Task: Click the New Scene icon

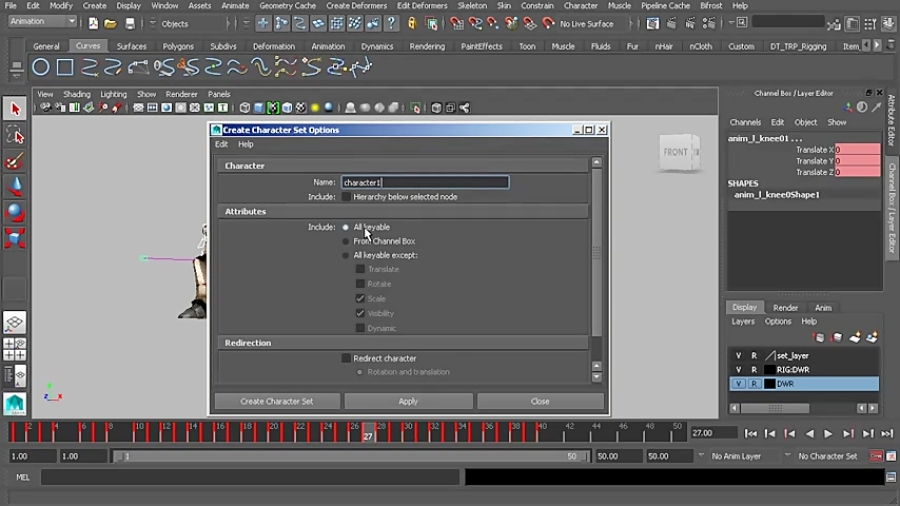Action: 93,24
